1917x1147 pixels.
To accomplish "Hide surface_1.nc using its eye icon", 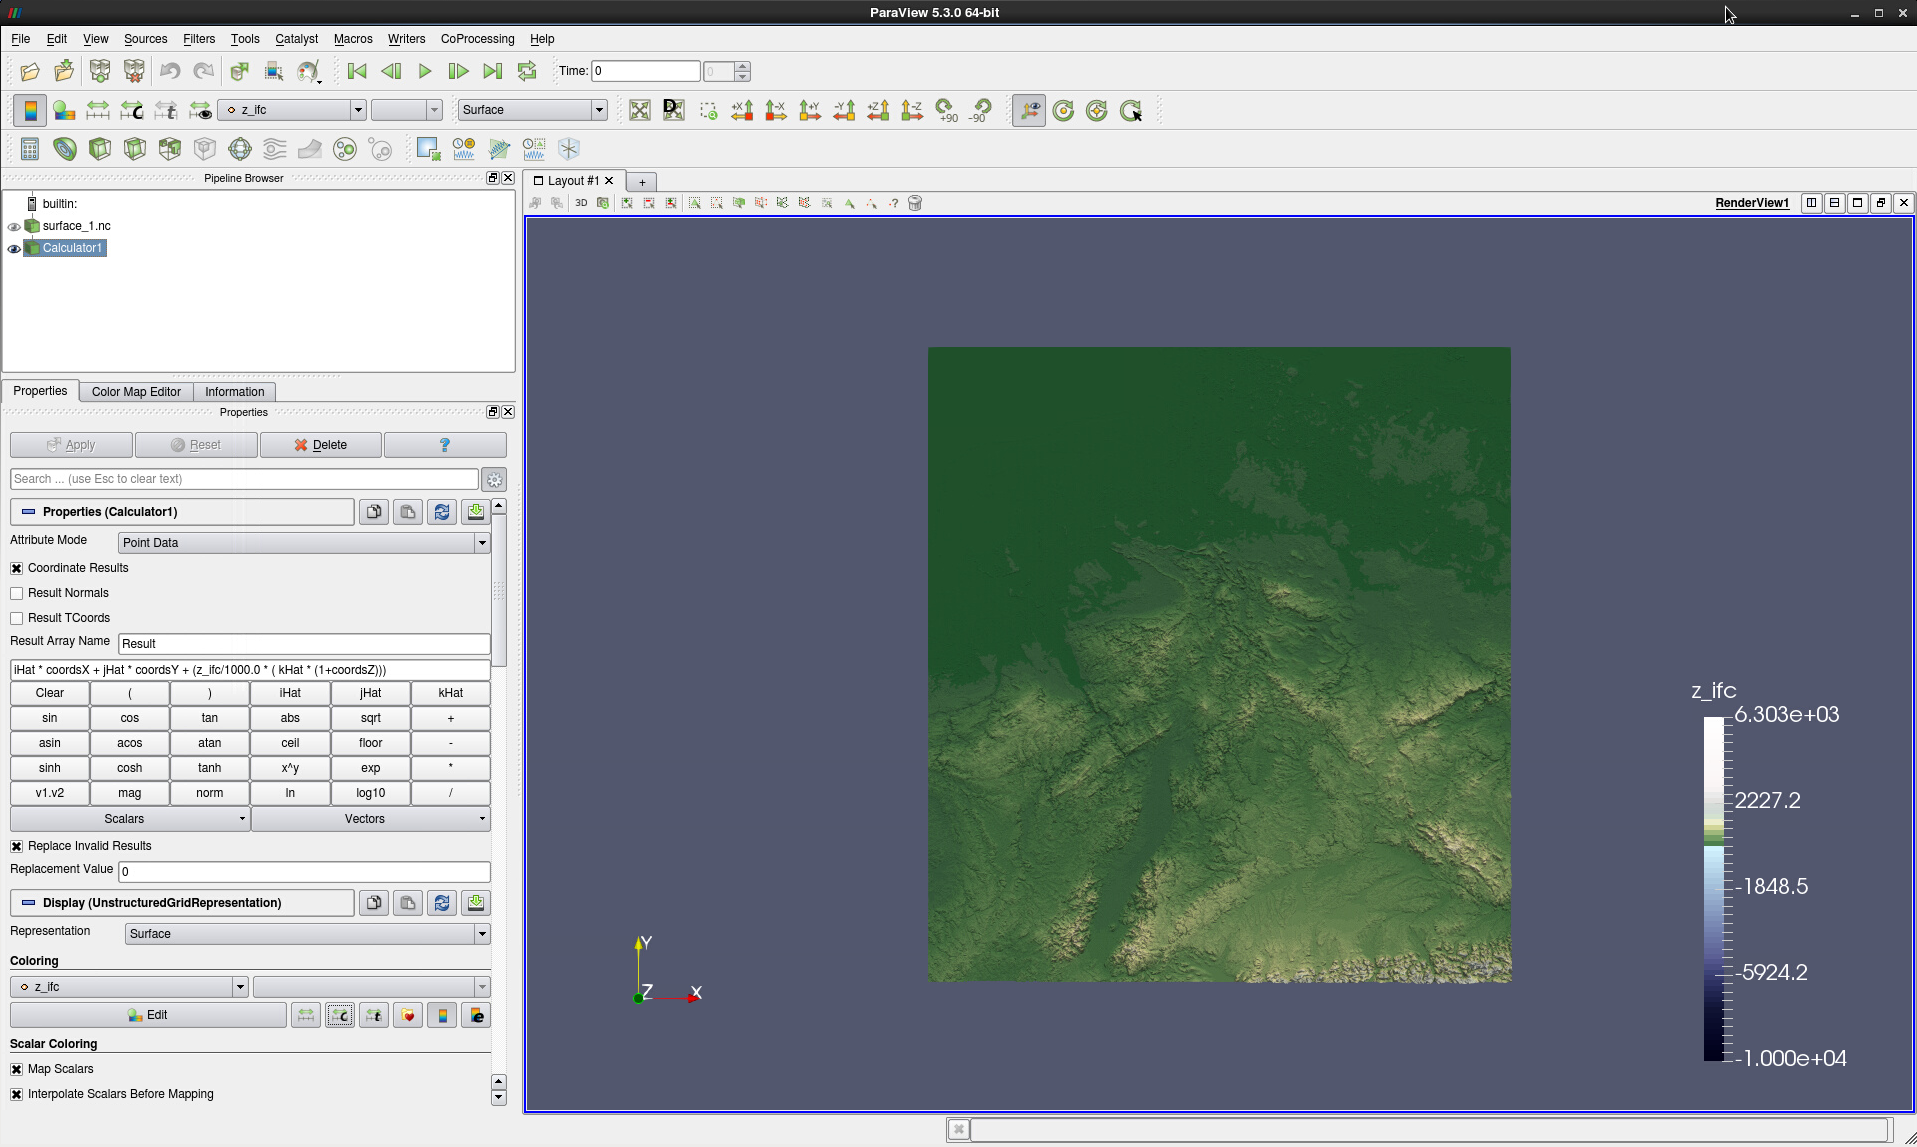I will [x=14, y=226].
